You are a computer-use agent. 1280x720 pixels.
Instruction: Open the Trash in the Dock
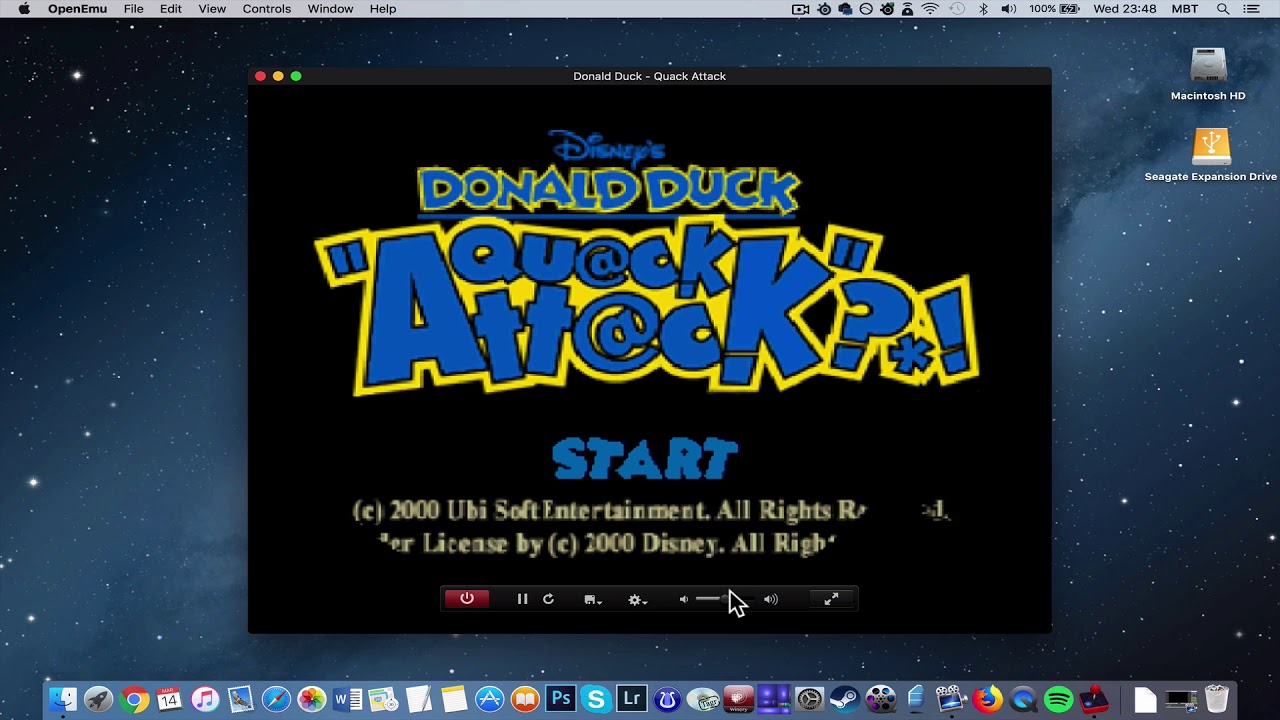[x=1217, y=699]
